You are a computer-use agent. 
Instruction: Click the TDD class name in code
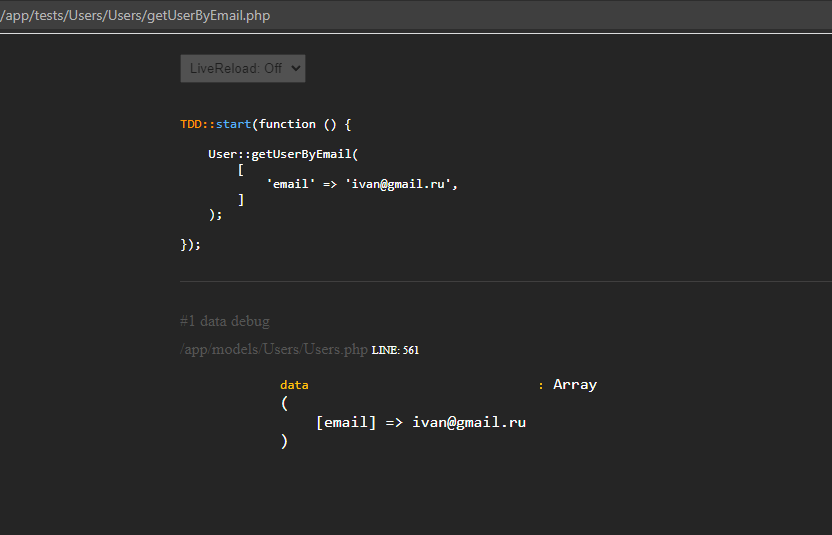click(190, 124)
